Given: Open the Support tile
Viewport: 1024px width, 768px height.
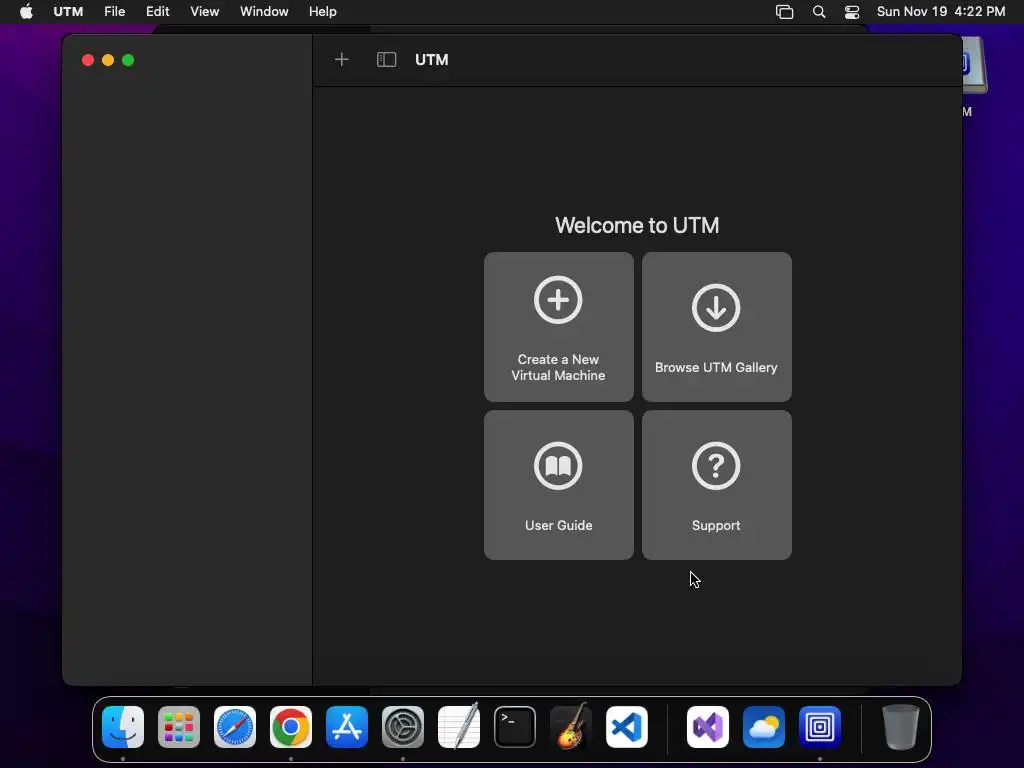Looking at the screenshot, I should [717, 485].
